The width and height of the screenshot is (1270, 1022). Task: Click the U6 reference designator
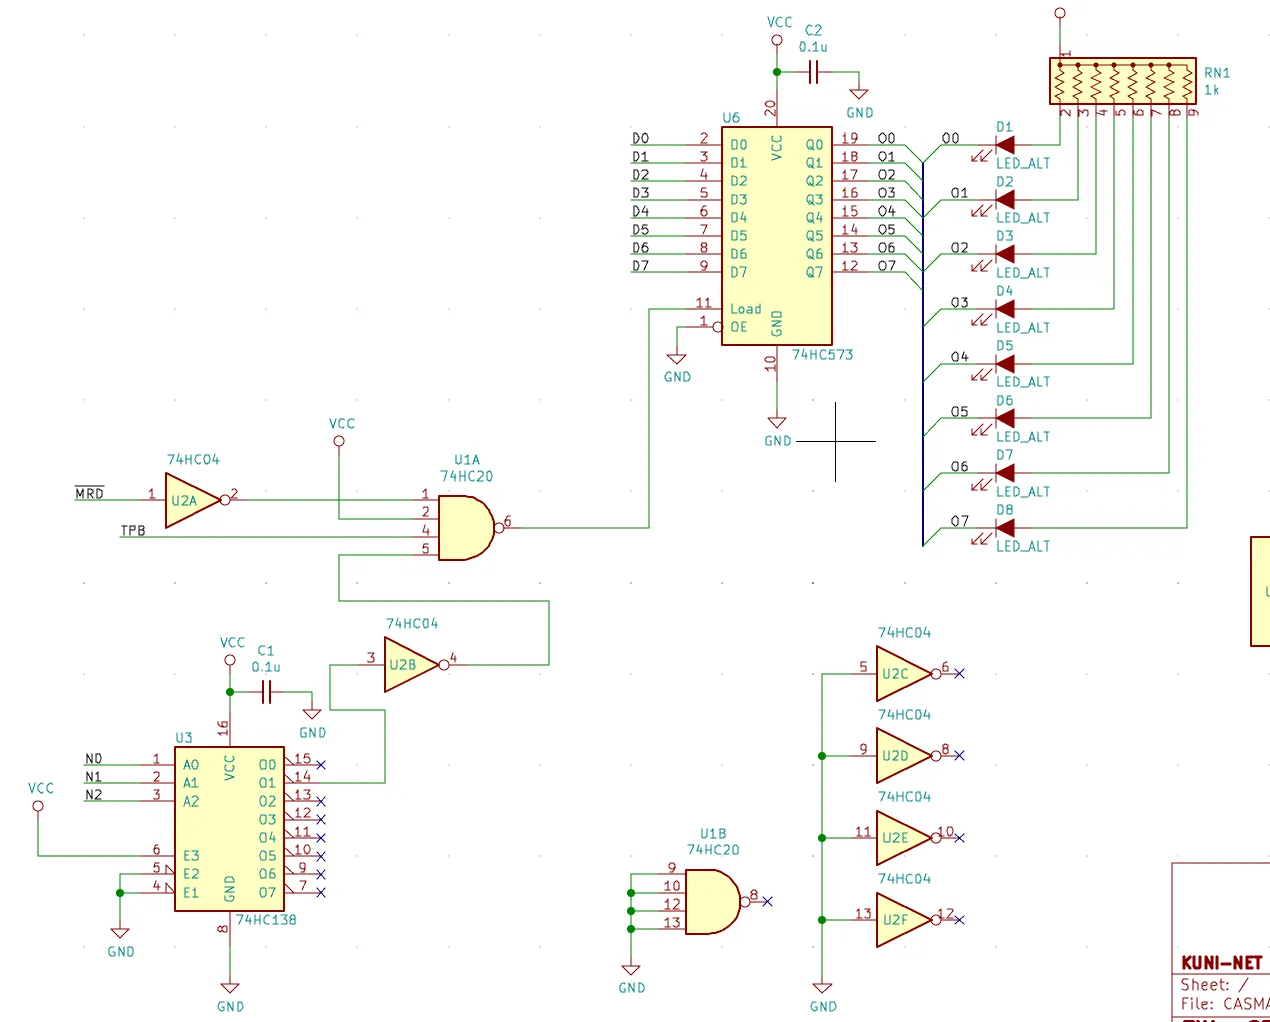coord(731,118)
